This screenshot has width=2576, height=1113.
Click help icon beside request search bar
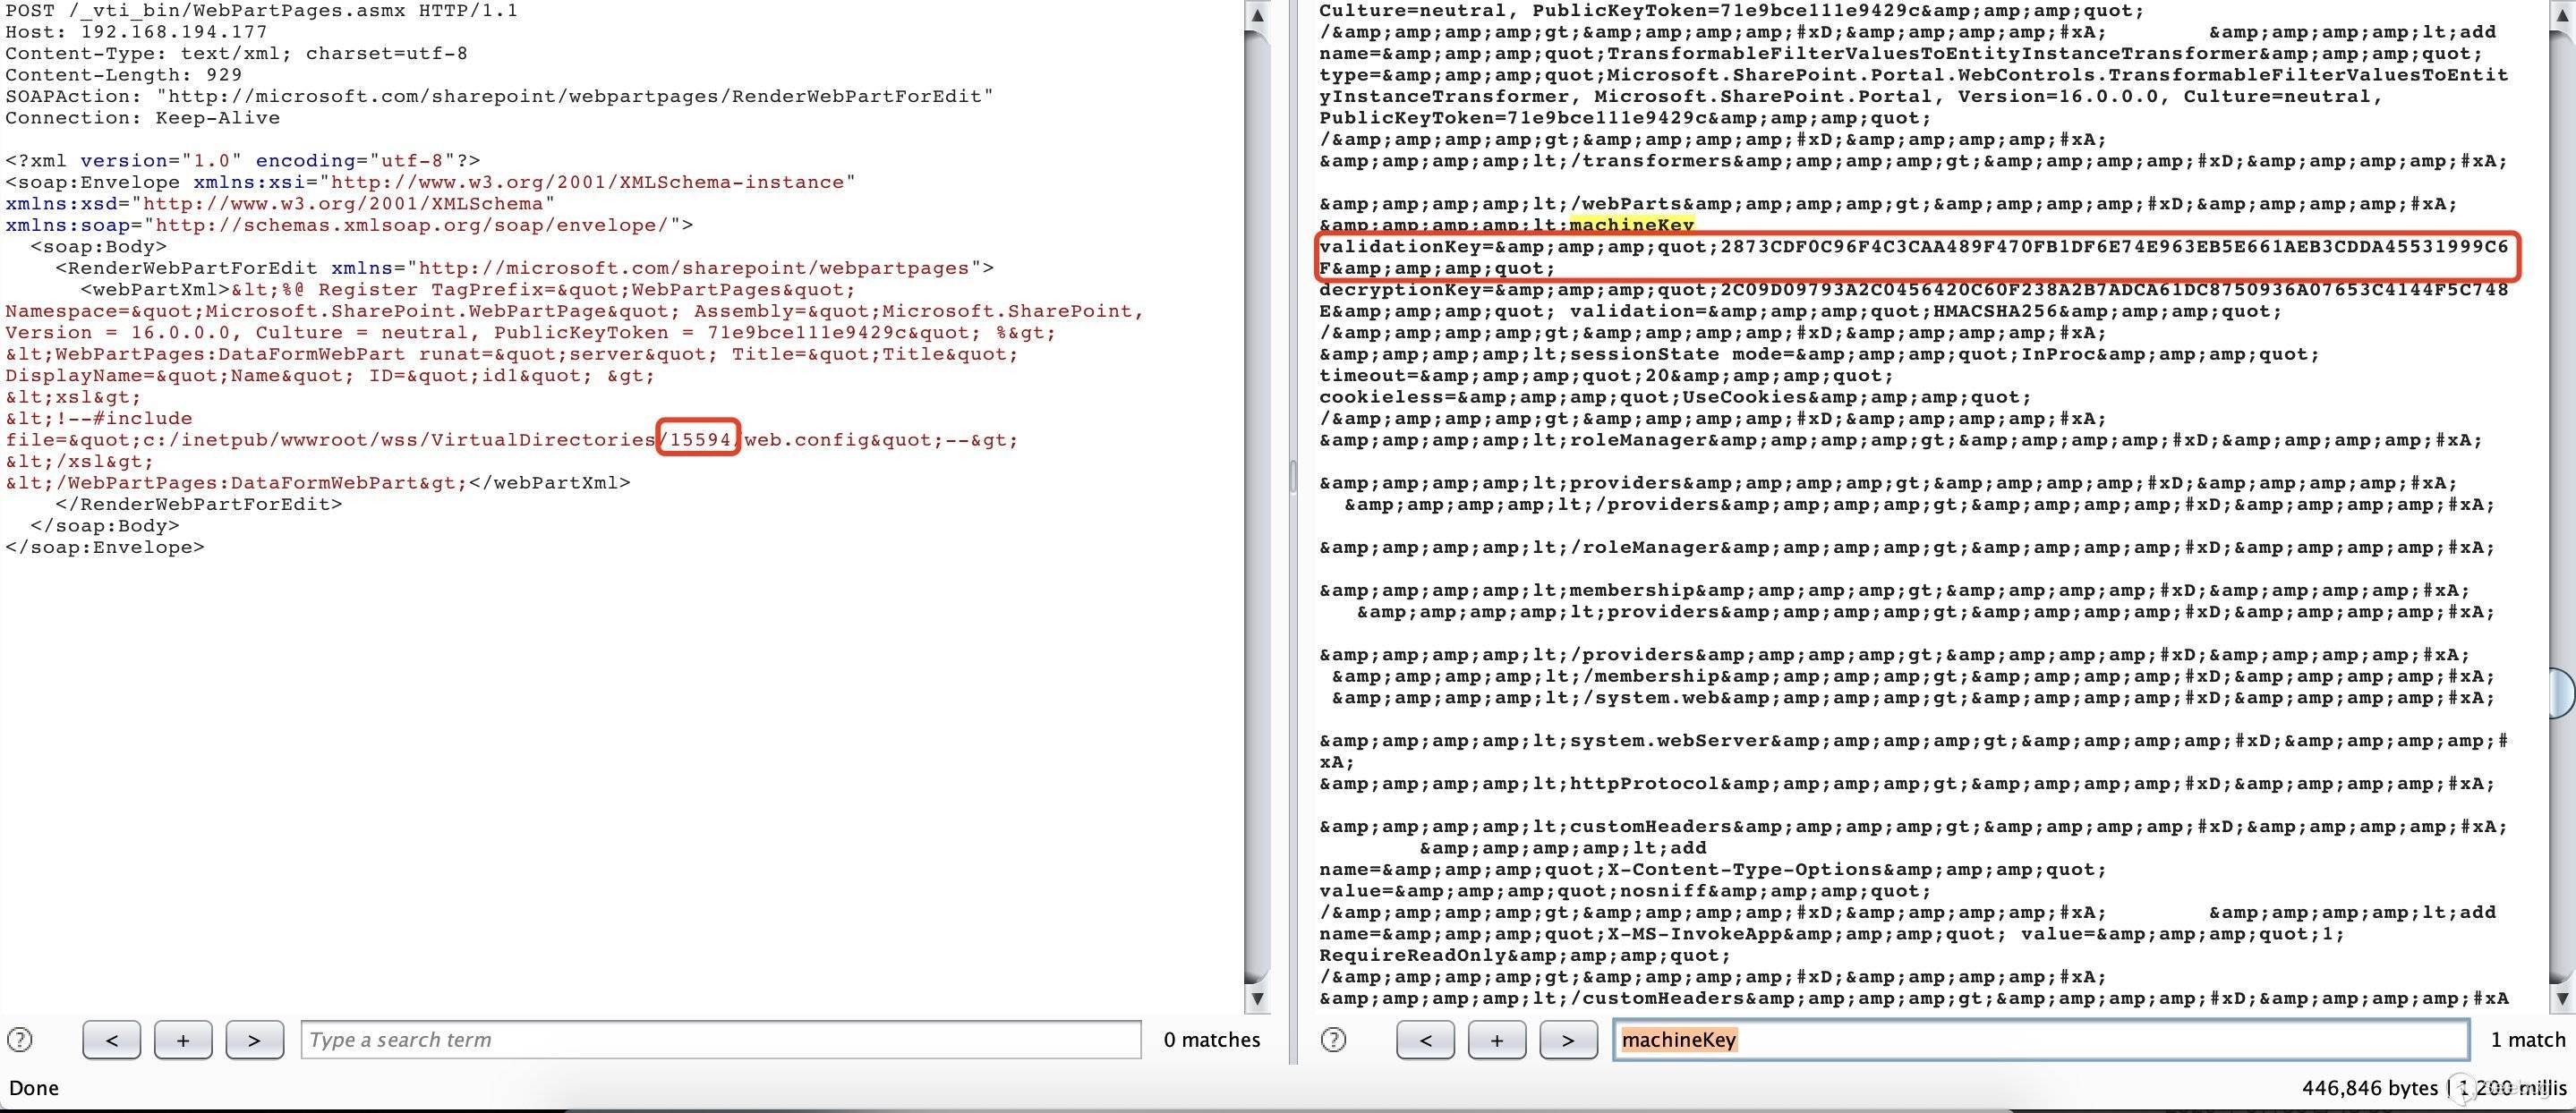click(x=20, y=1040)
